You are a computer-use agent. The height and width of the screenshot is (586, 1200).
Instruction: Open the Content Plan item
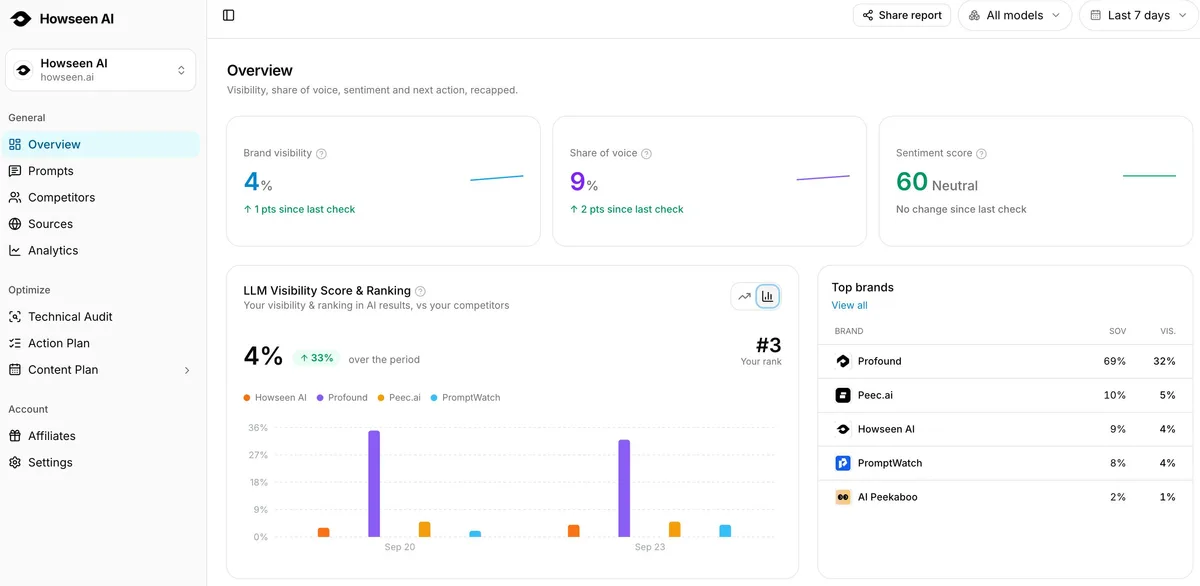point(100,369)
